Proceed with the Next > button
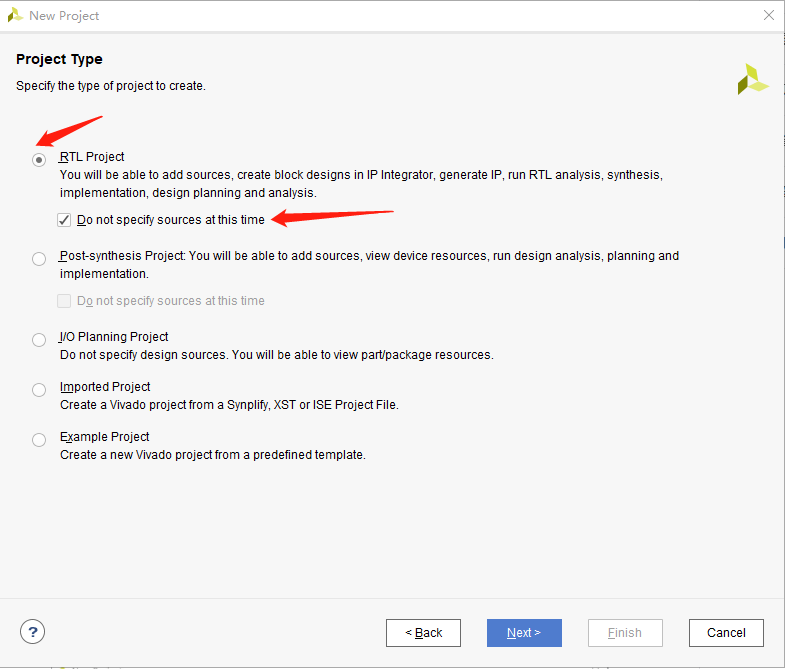 (524, 633)
